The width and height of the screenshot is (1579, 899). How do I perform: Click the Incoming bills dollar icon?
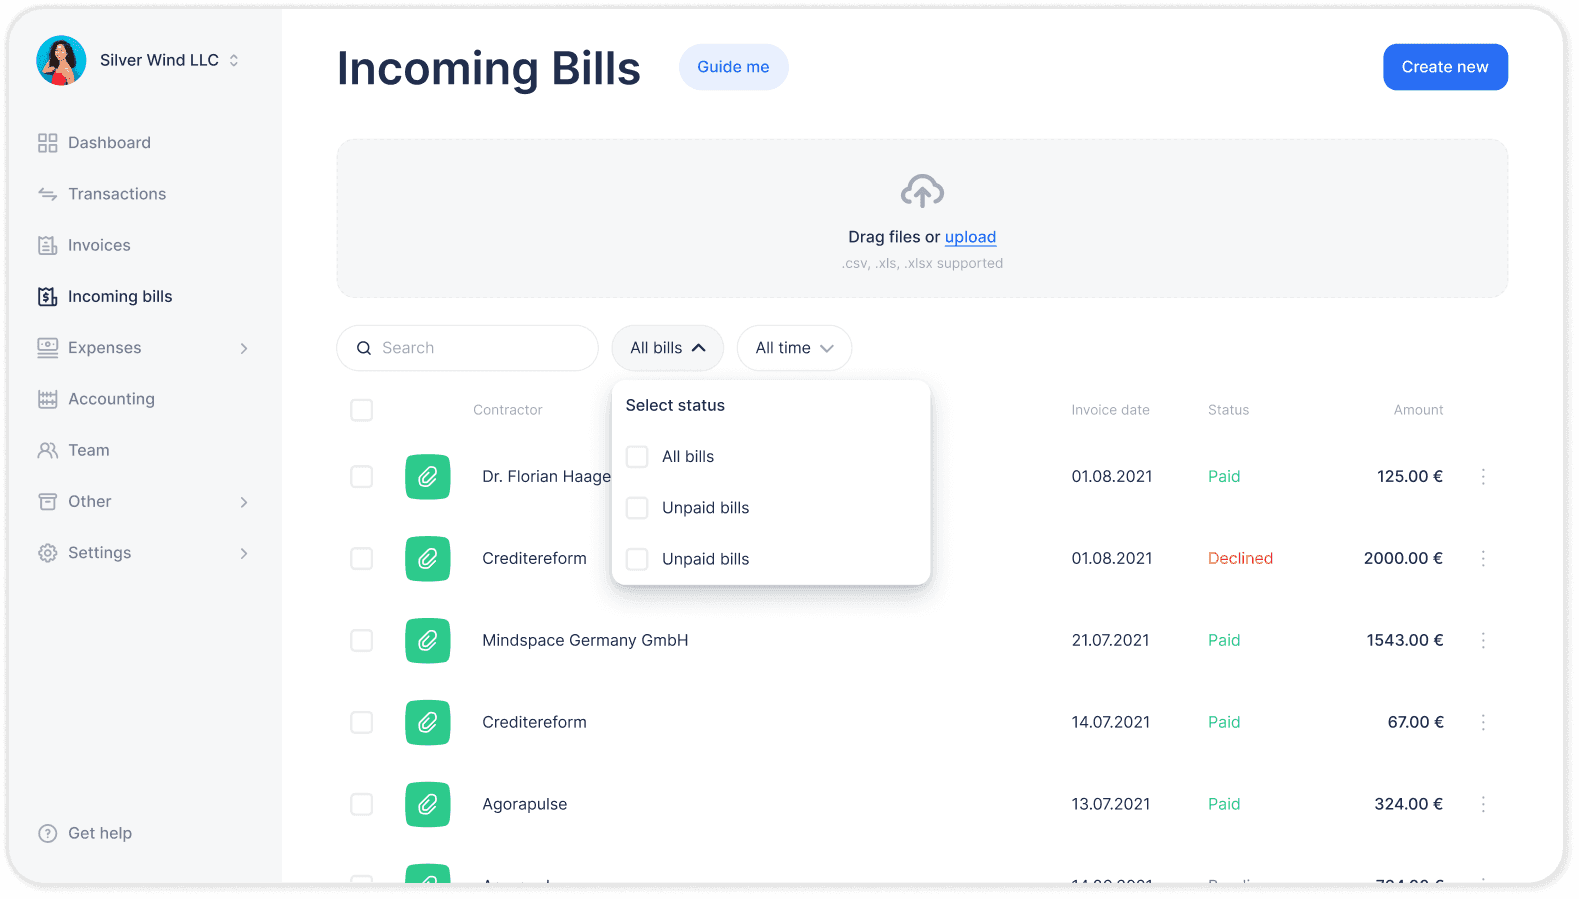pyautogui.click(x=47, y=296)
